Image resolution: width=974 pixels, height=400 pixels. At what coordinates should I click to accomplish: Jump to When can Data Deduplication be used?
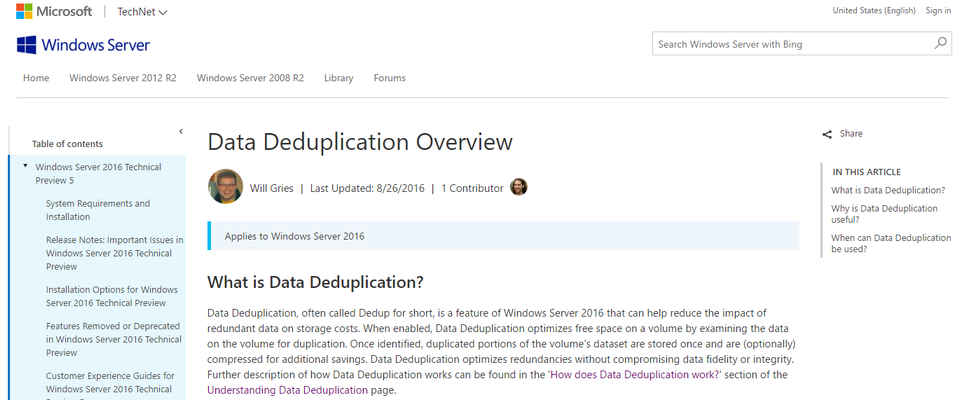891,243
